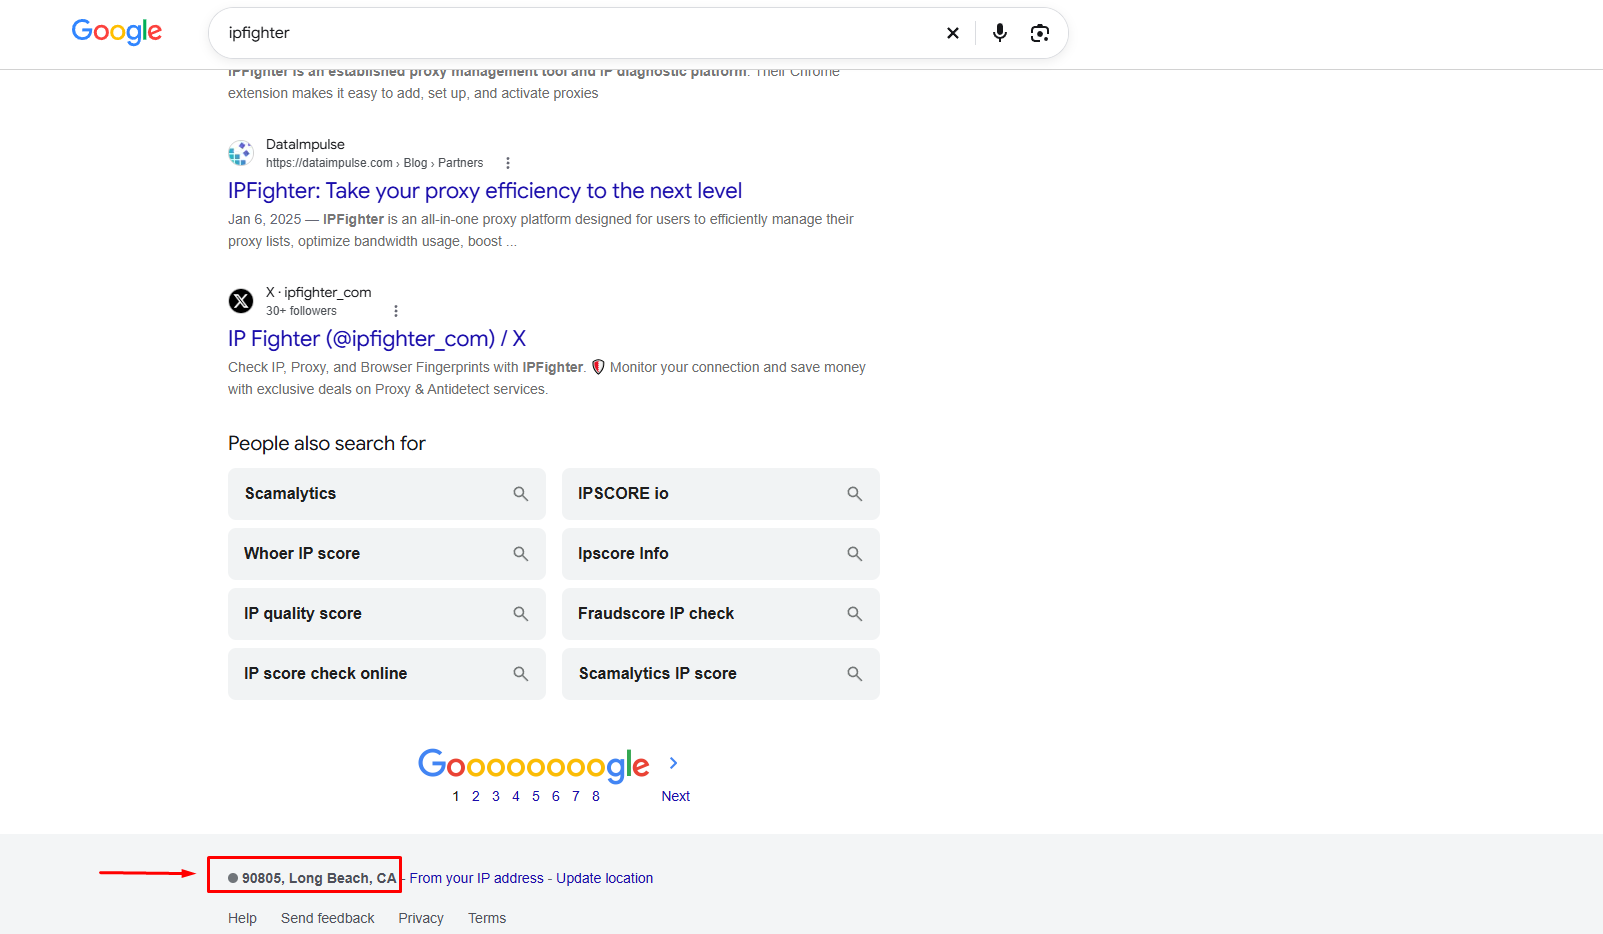Go to results page 8
This screenshot has height=934, width=1603.
tap(596, 796)
